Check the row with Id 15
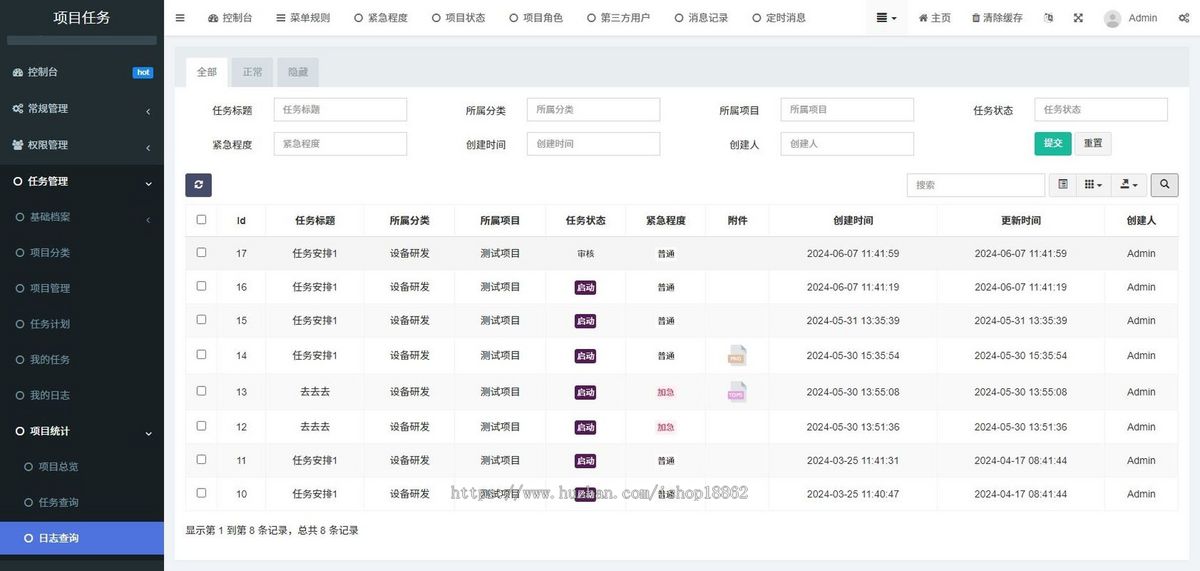 pyautogui.click(x=201, y=320)
